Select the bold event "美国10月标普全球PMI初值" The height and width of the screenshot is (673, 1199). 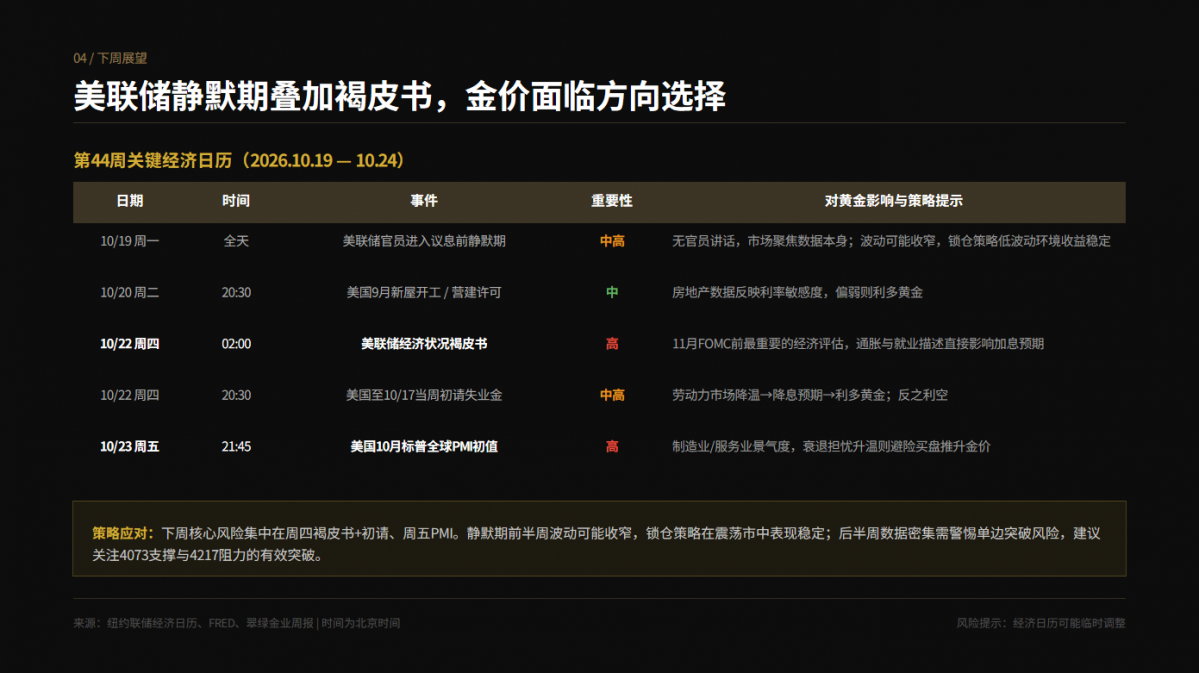pos(424,446)
